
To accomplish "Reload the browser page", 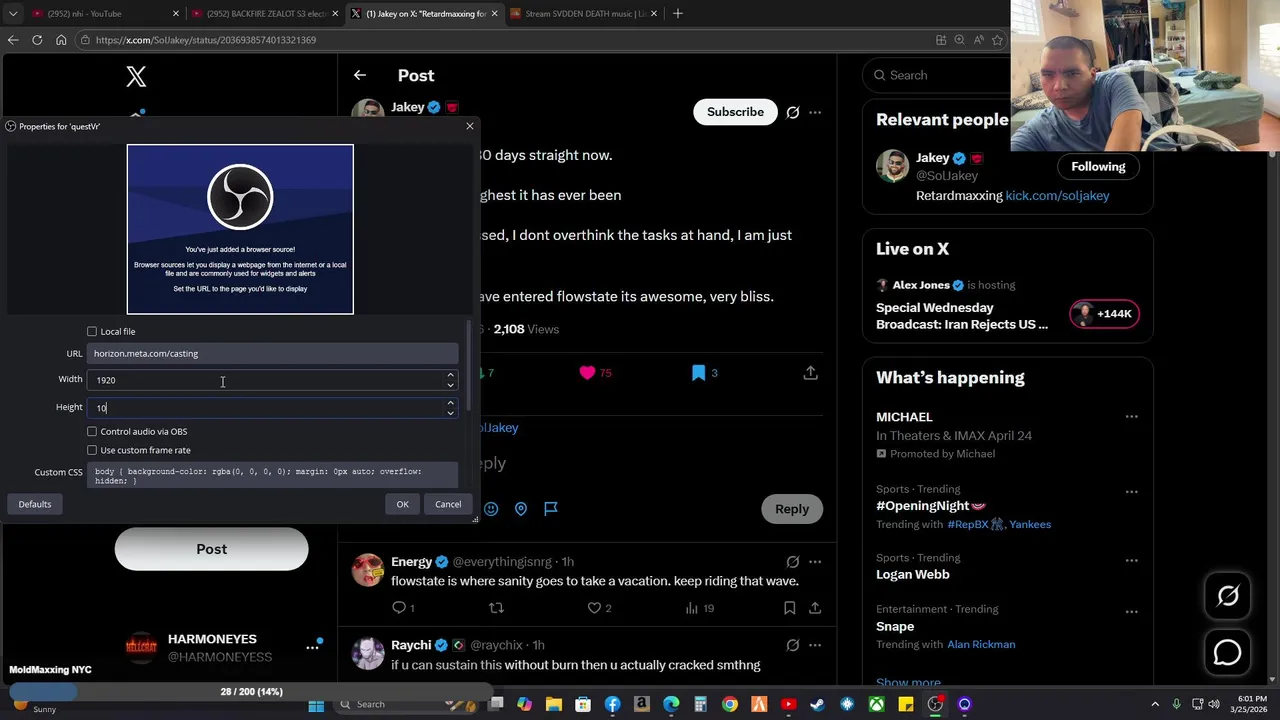I will 37,40.
